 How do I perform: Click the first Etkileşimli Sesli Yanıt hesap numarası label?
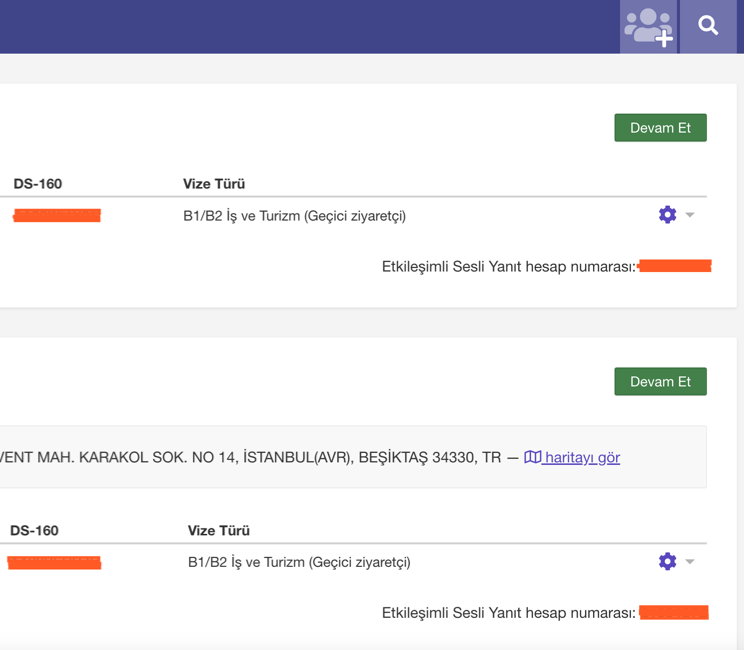click(509, 267)
